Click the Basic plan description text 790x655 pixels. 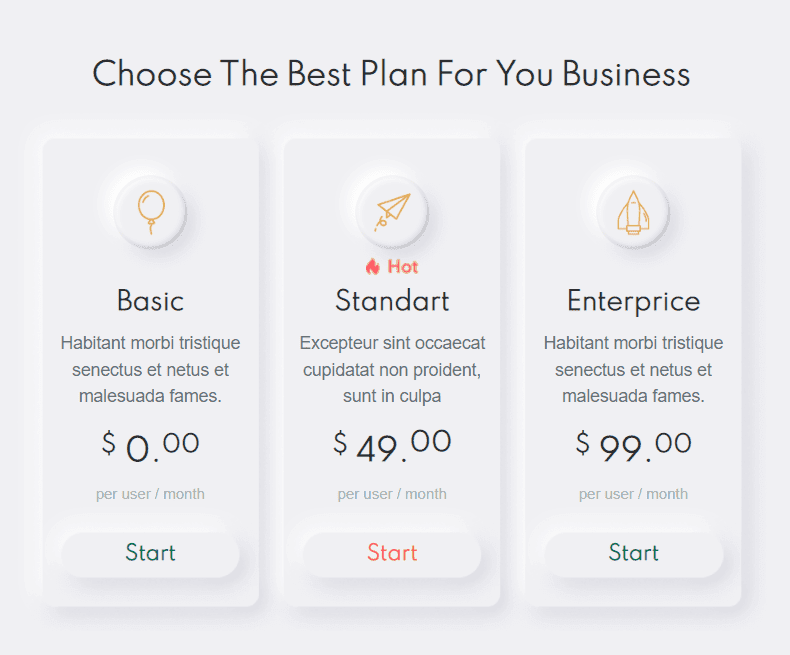coord(150,369)
